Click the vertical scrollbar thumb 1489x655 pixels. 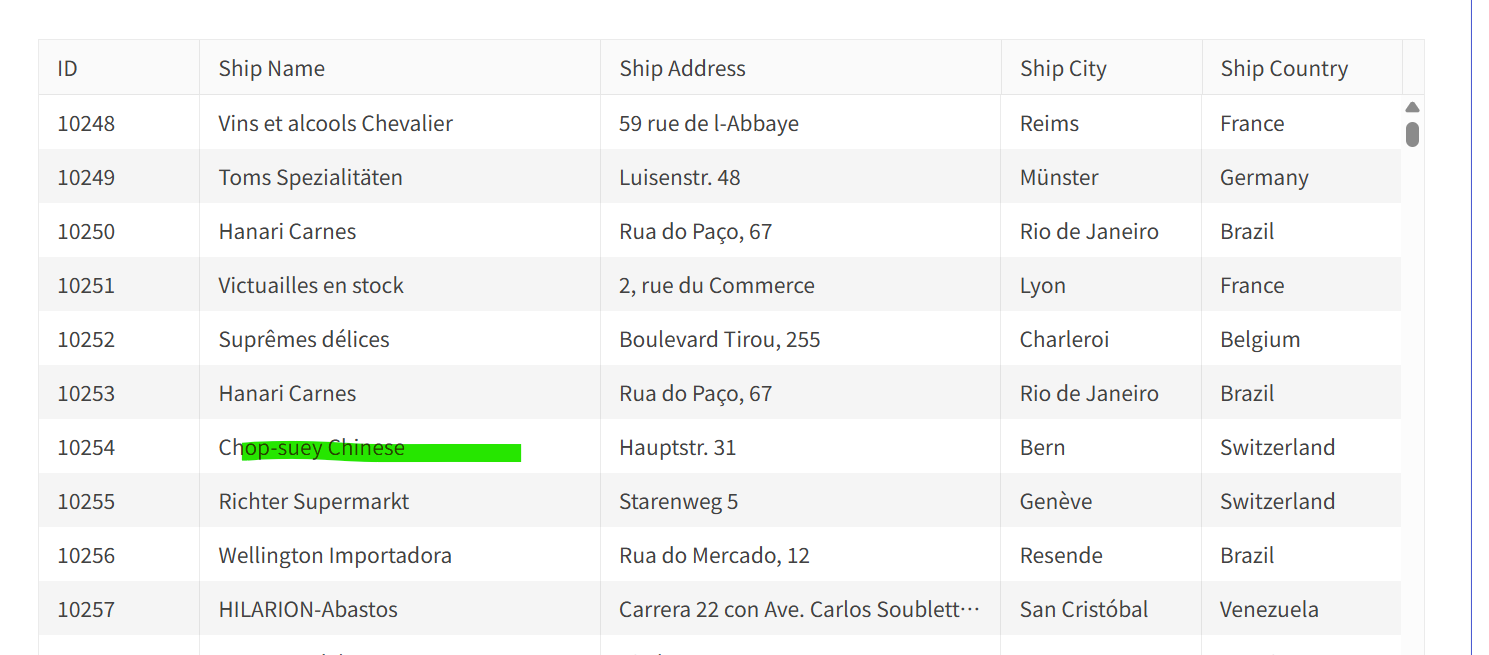click(x=1412, y=134)
